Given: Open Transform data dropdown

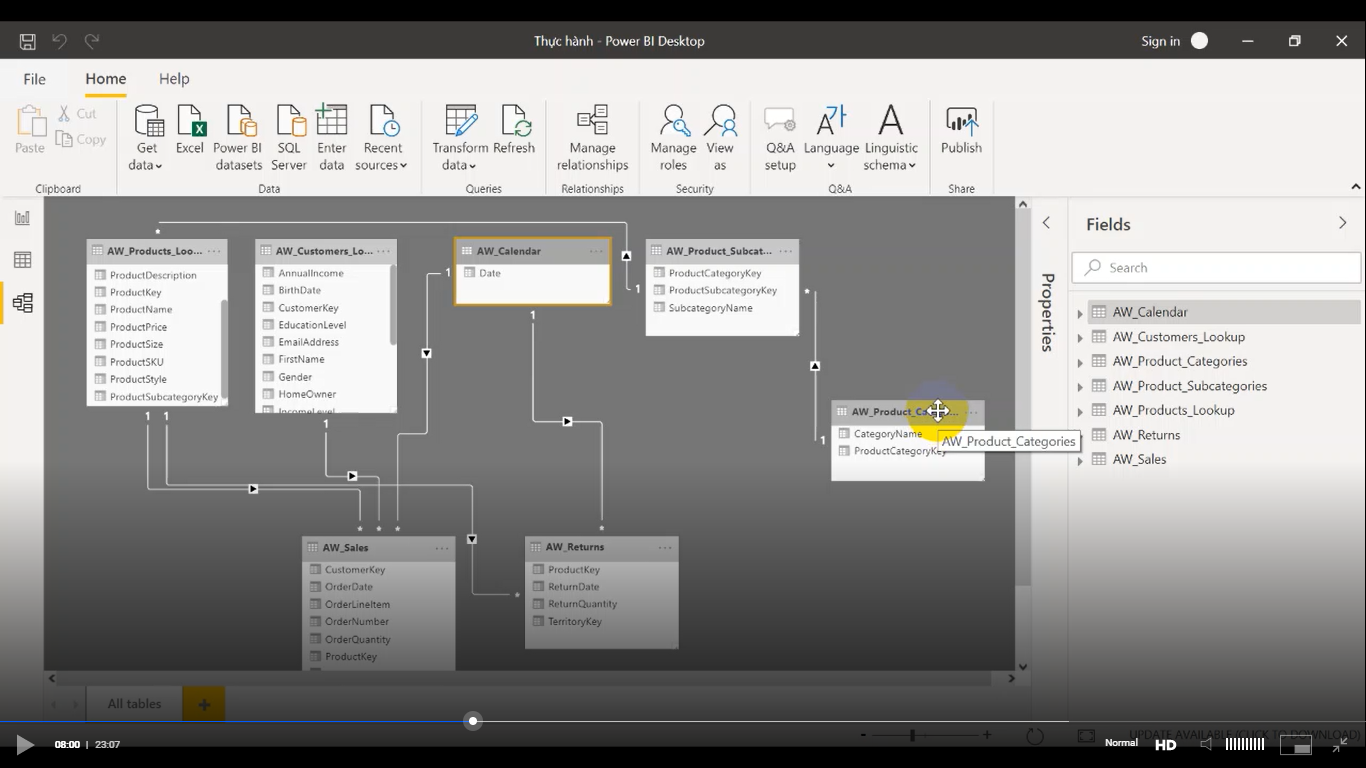Looking at the screenshot, I should tap(460, 138).
